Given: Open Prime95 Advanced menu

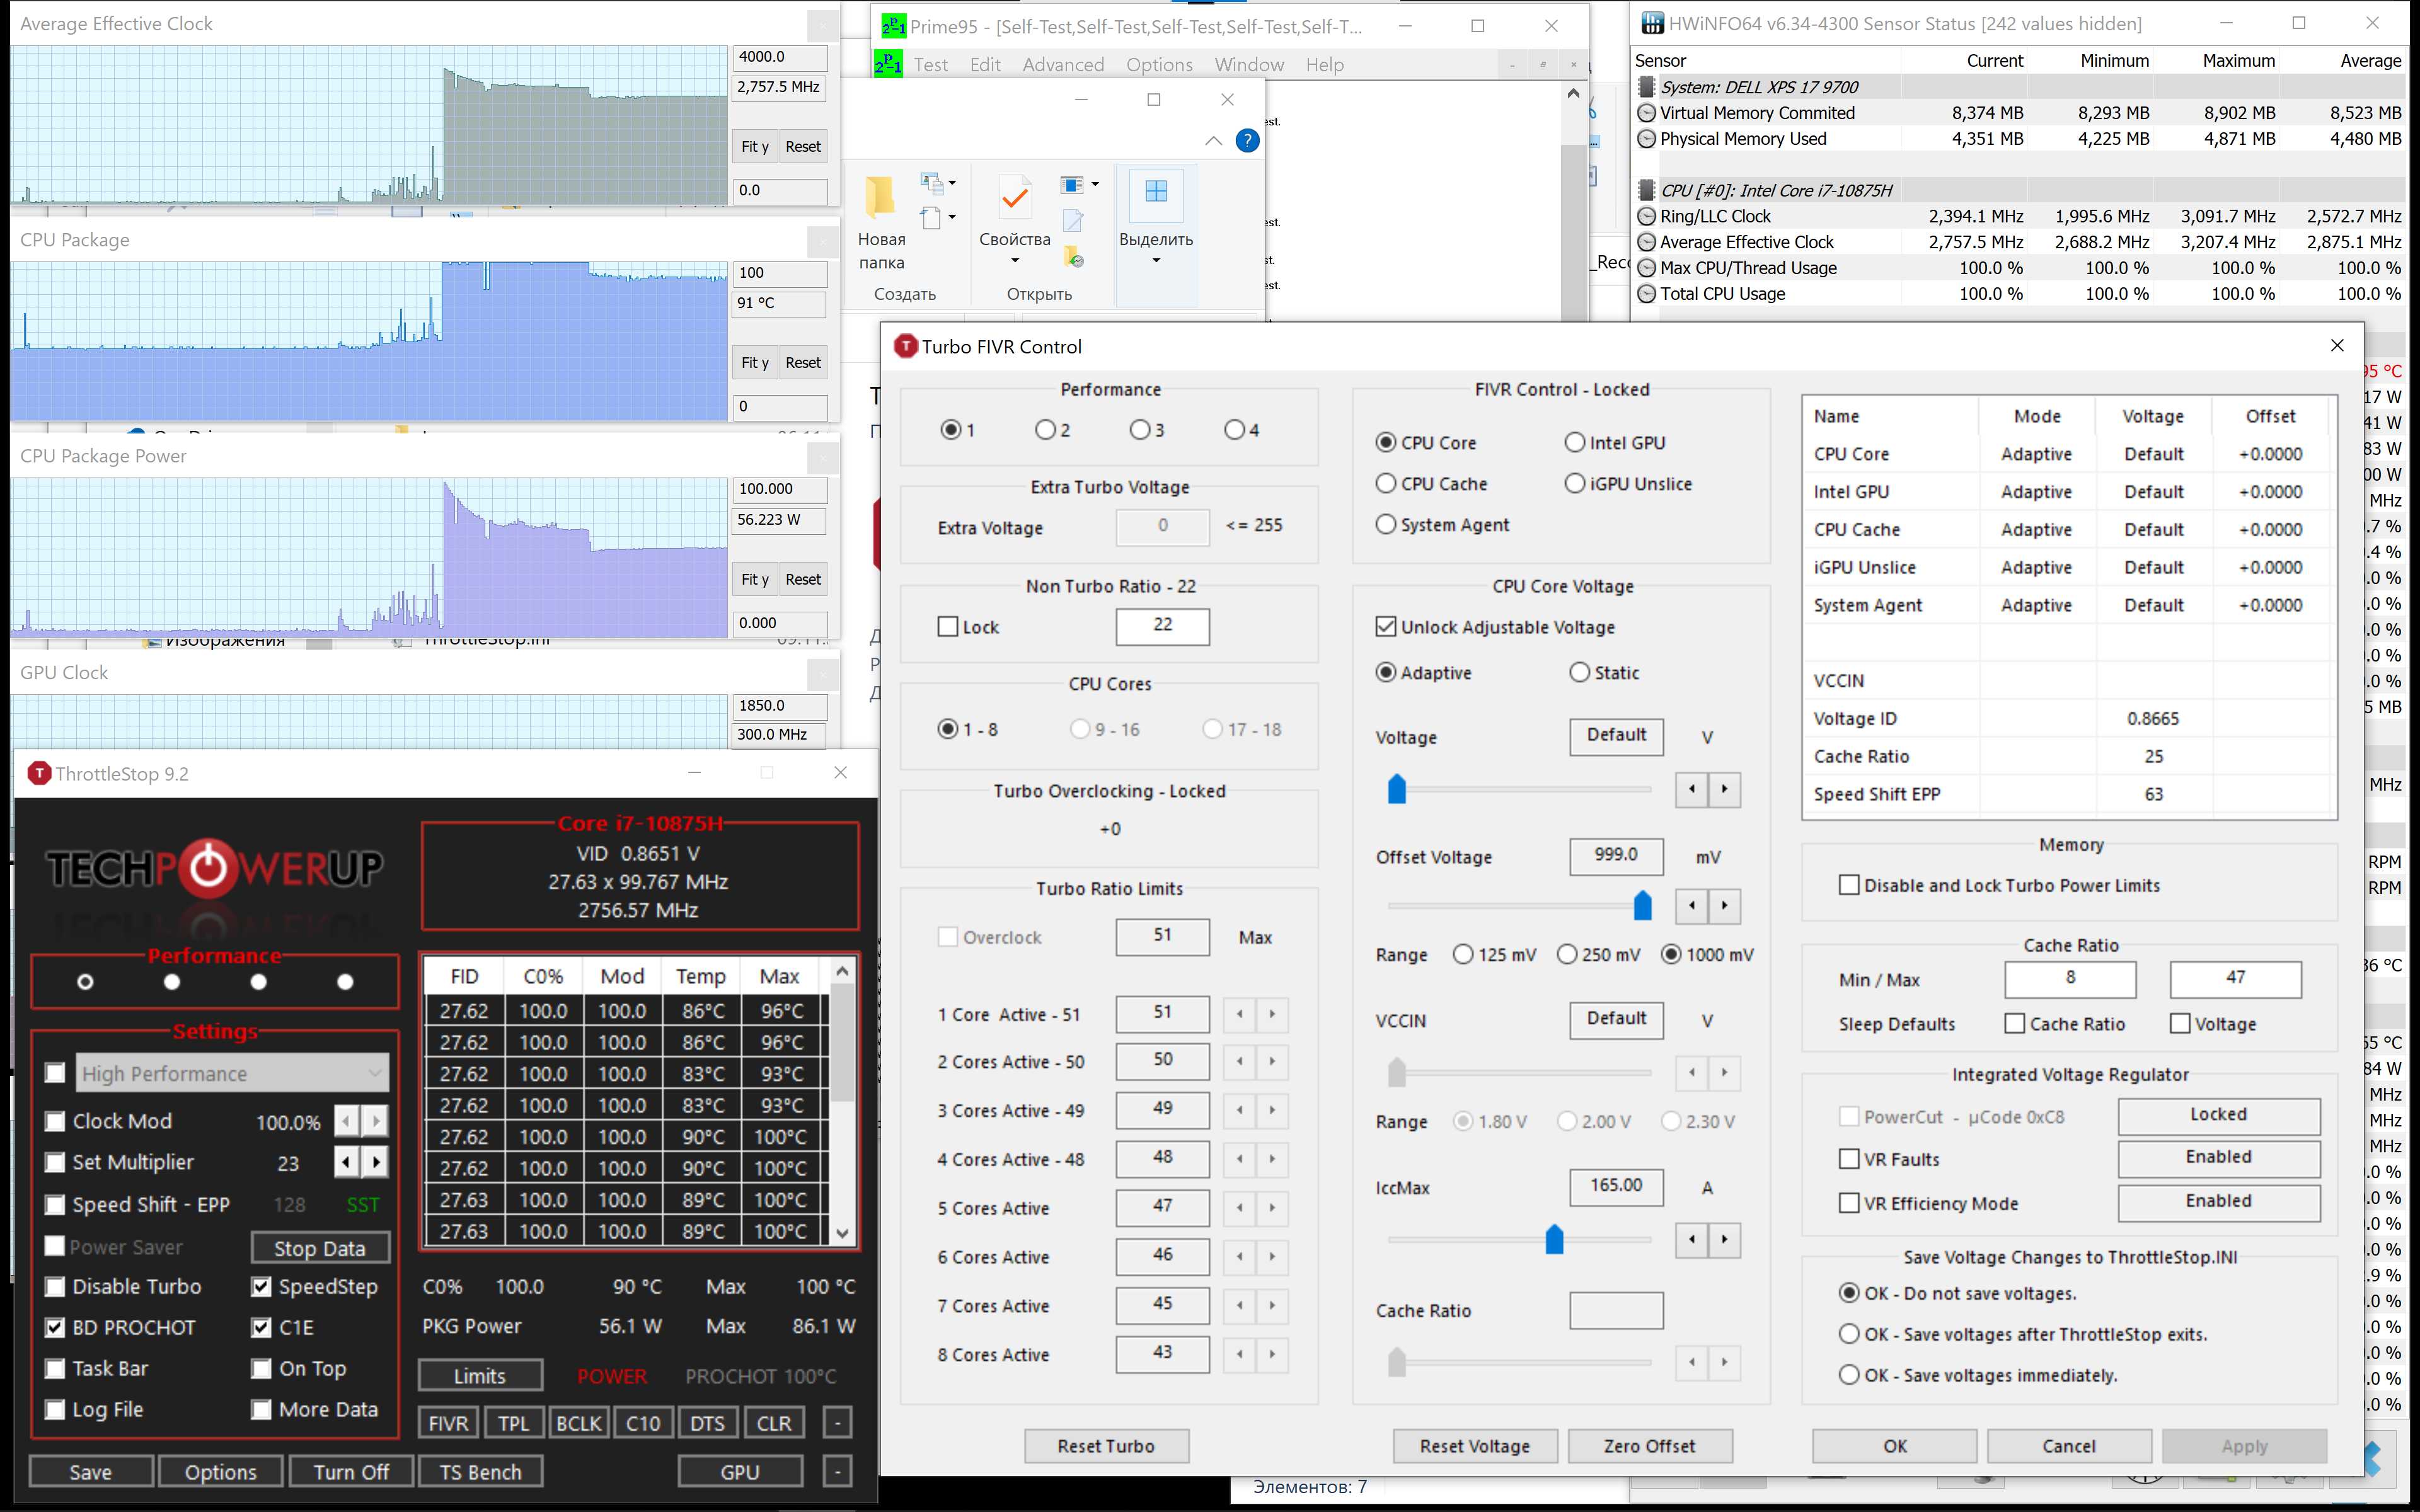Looking at the screenshot, I should tap(1063, 65).
